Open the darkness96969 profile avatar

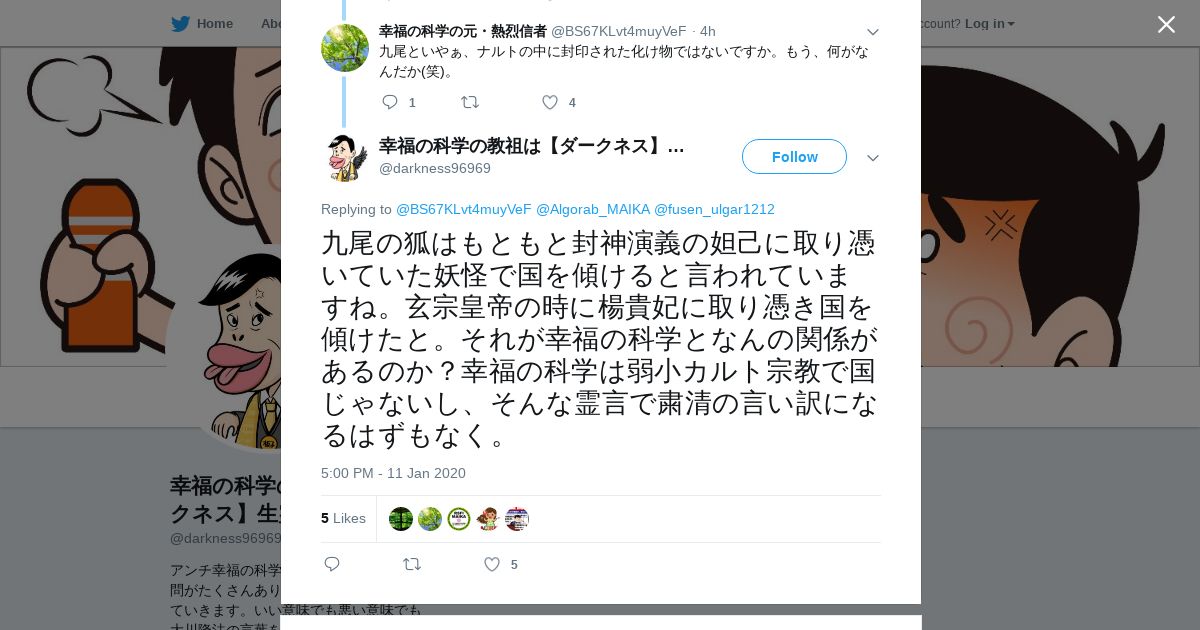coord(345,158)
